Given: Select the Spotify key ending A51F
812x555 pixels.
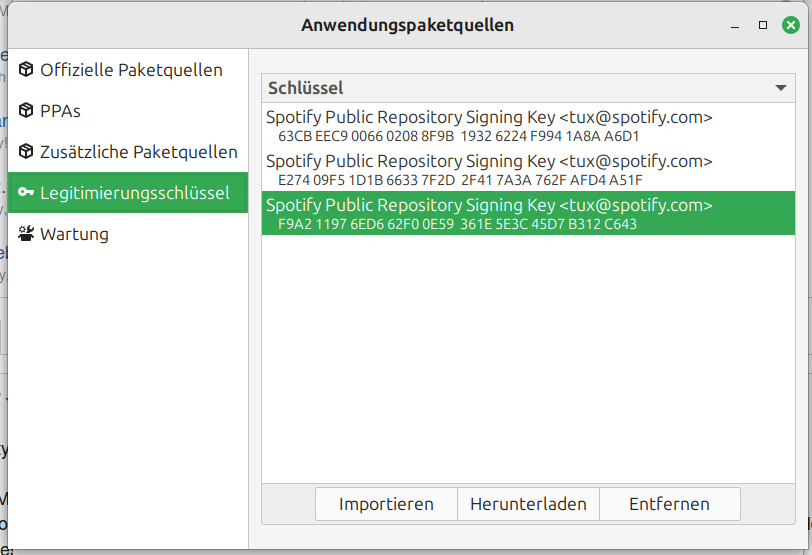Looking at the screenshot, I should click(528, 169).
